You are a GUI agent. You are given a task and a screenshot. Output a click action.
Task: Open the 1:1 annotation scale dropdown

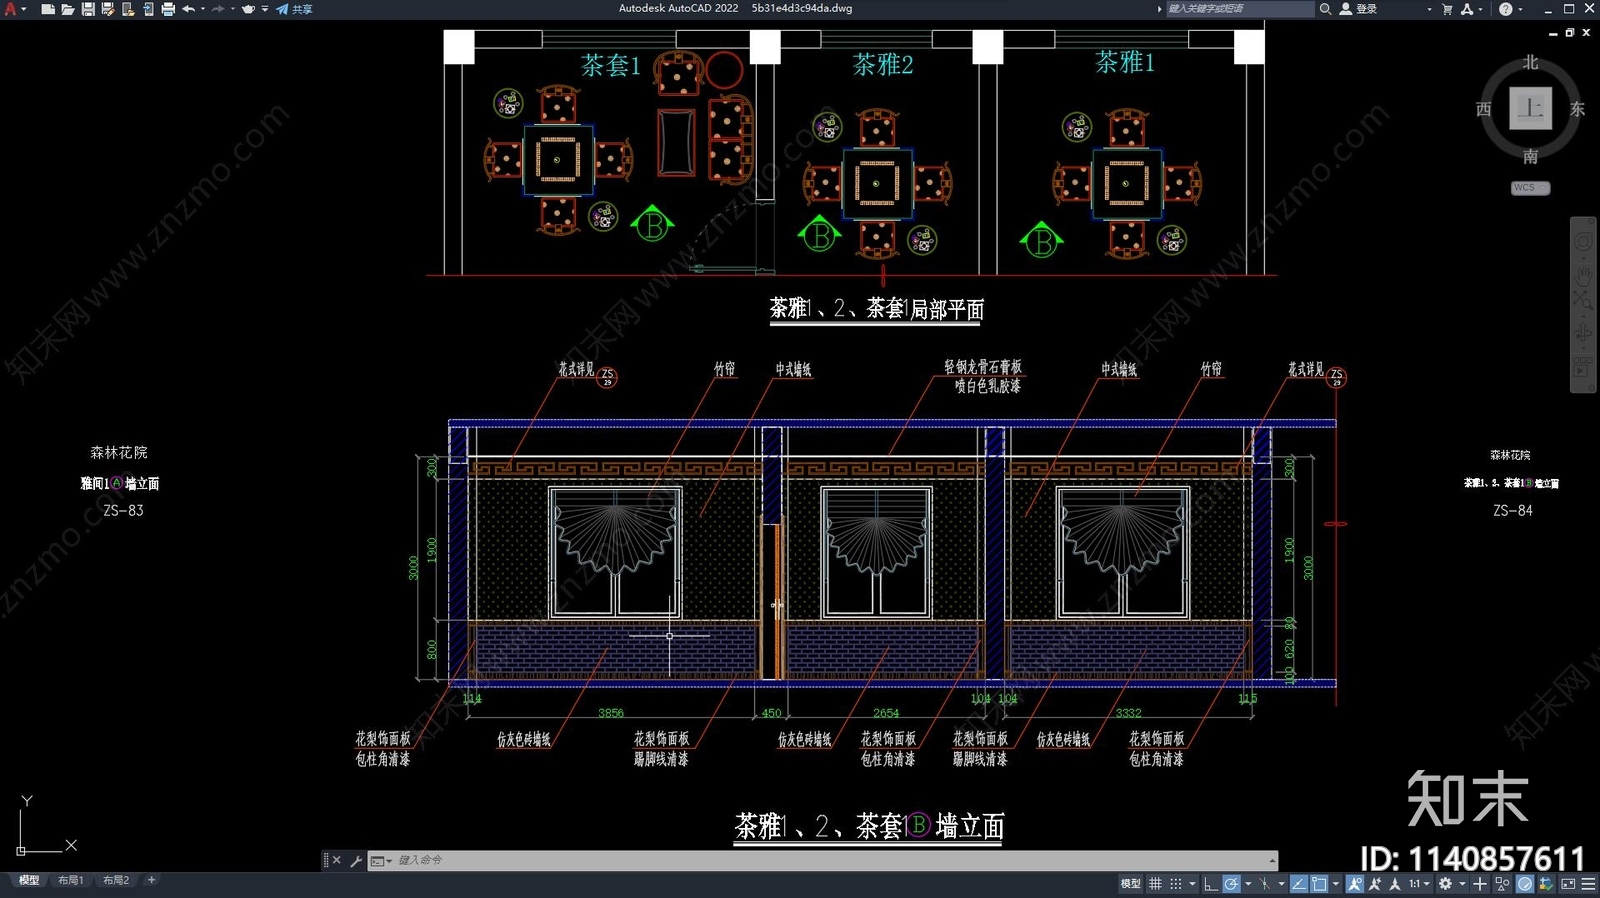coord(1420,884)
